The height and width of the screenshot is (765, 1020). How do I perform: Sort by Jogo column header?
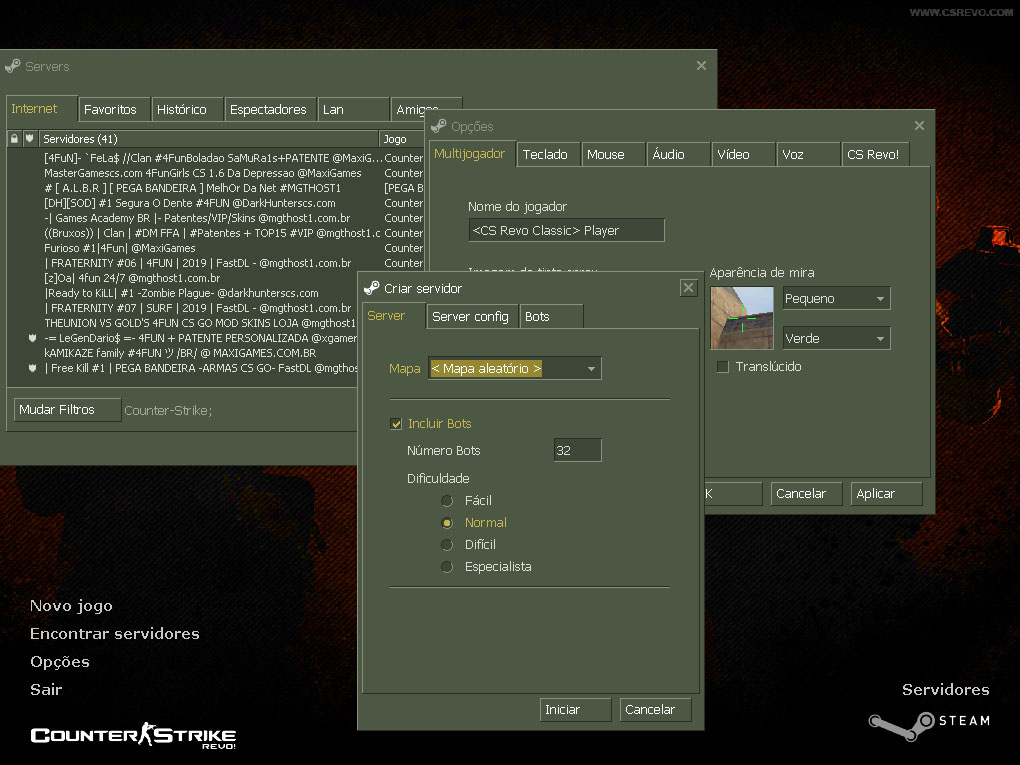point(401,139)
